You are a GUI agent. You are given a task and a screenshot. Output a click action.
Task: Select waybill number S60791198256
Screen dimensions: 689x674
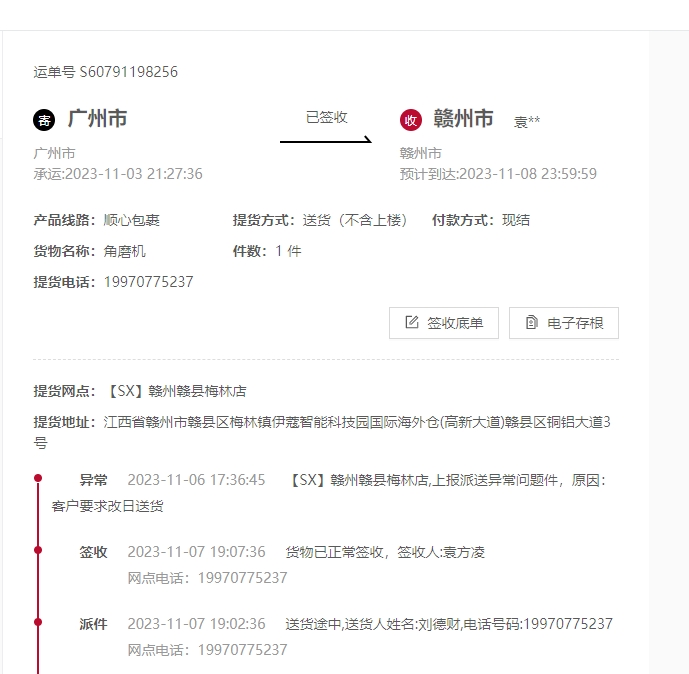pyautogui.click(x=128, y=72)
